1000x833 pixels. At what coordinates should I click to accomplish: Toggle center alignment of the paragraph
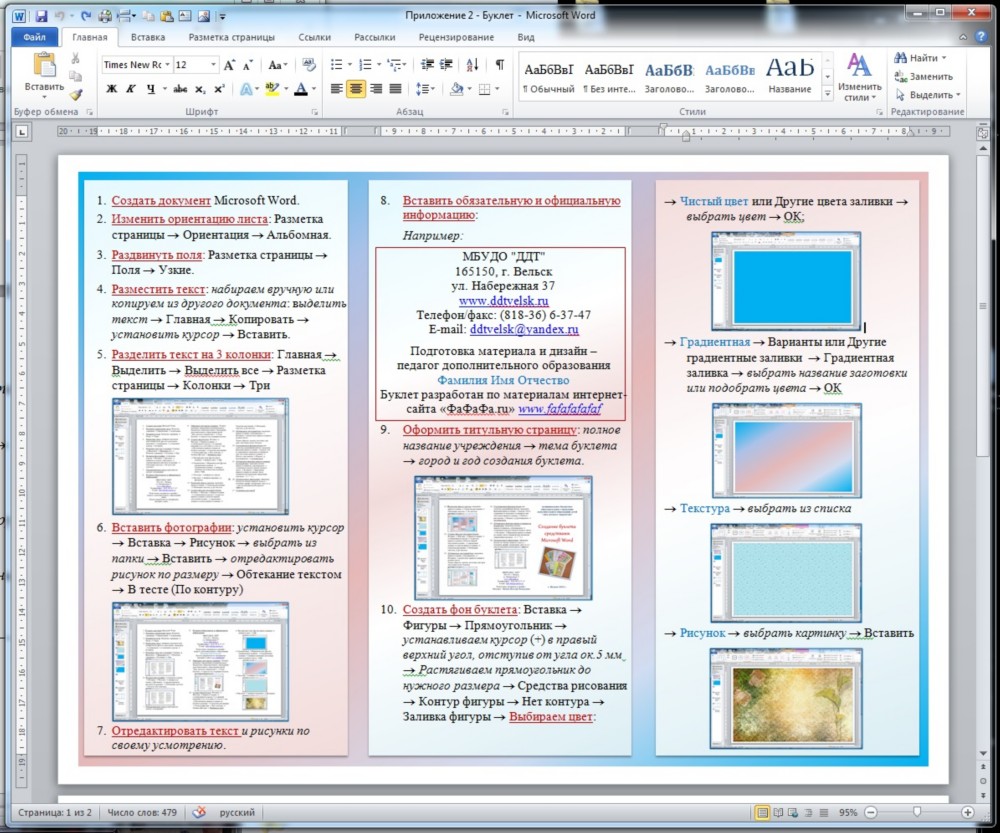tap(356, 89)
